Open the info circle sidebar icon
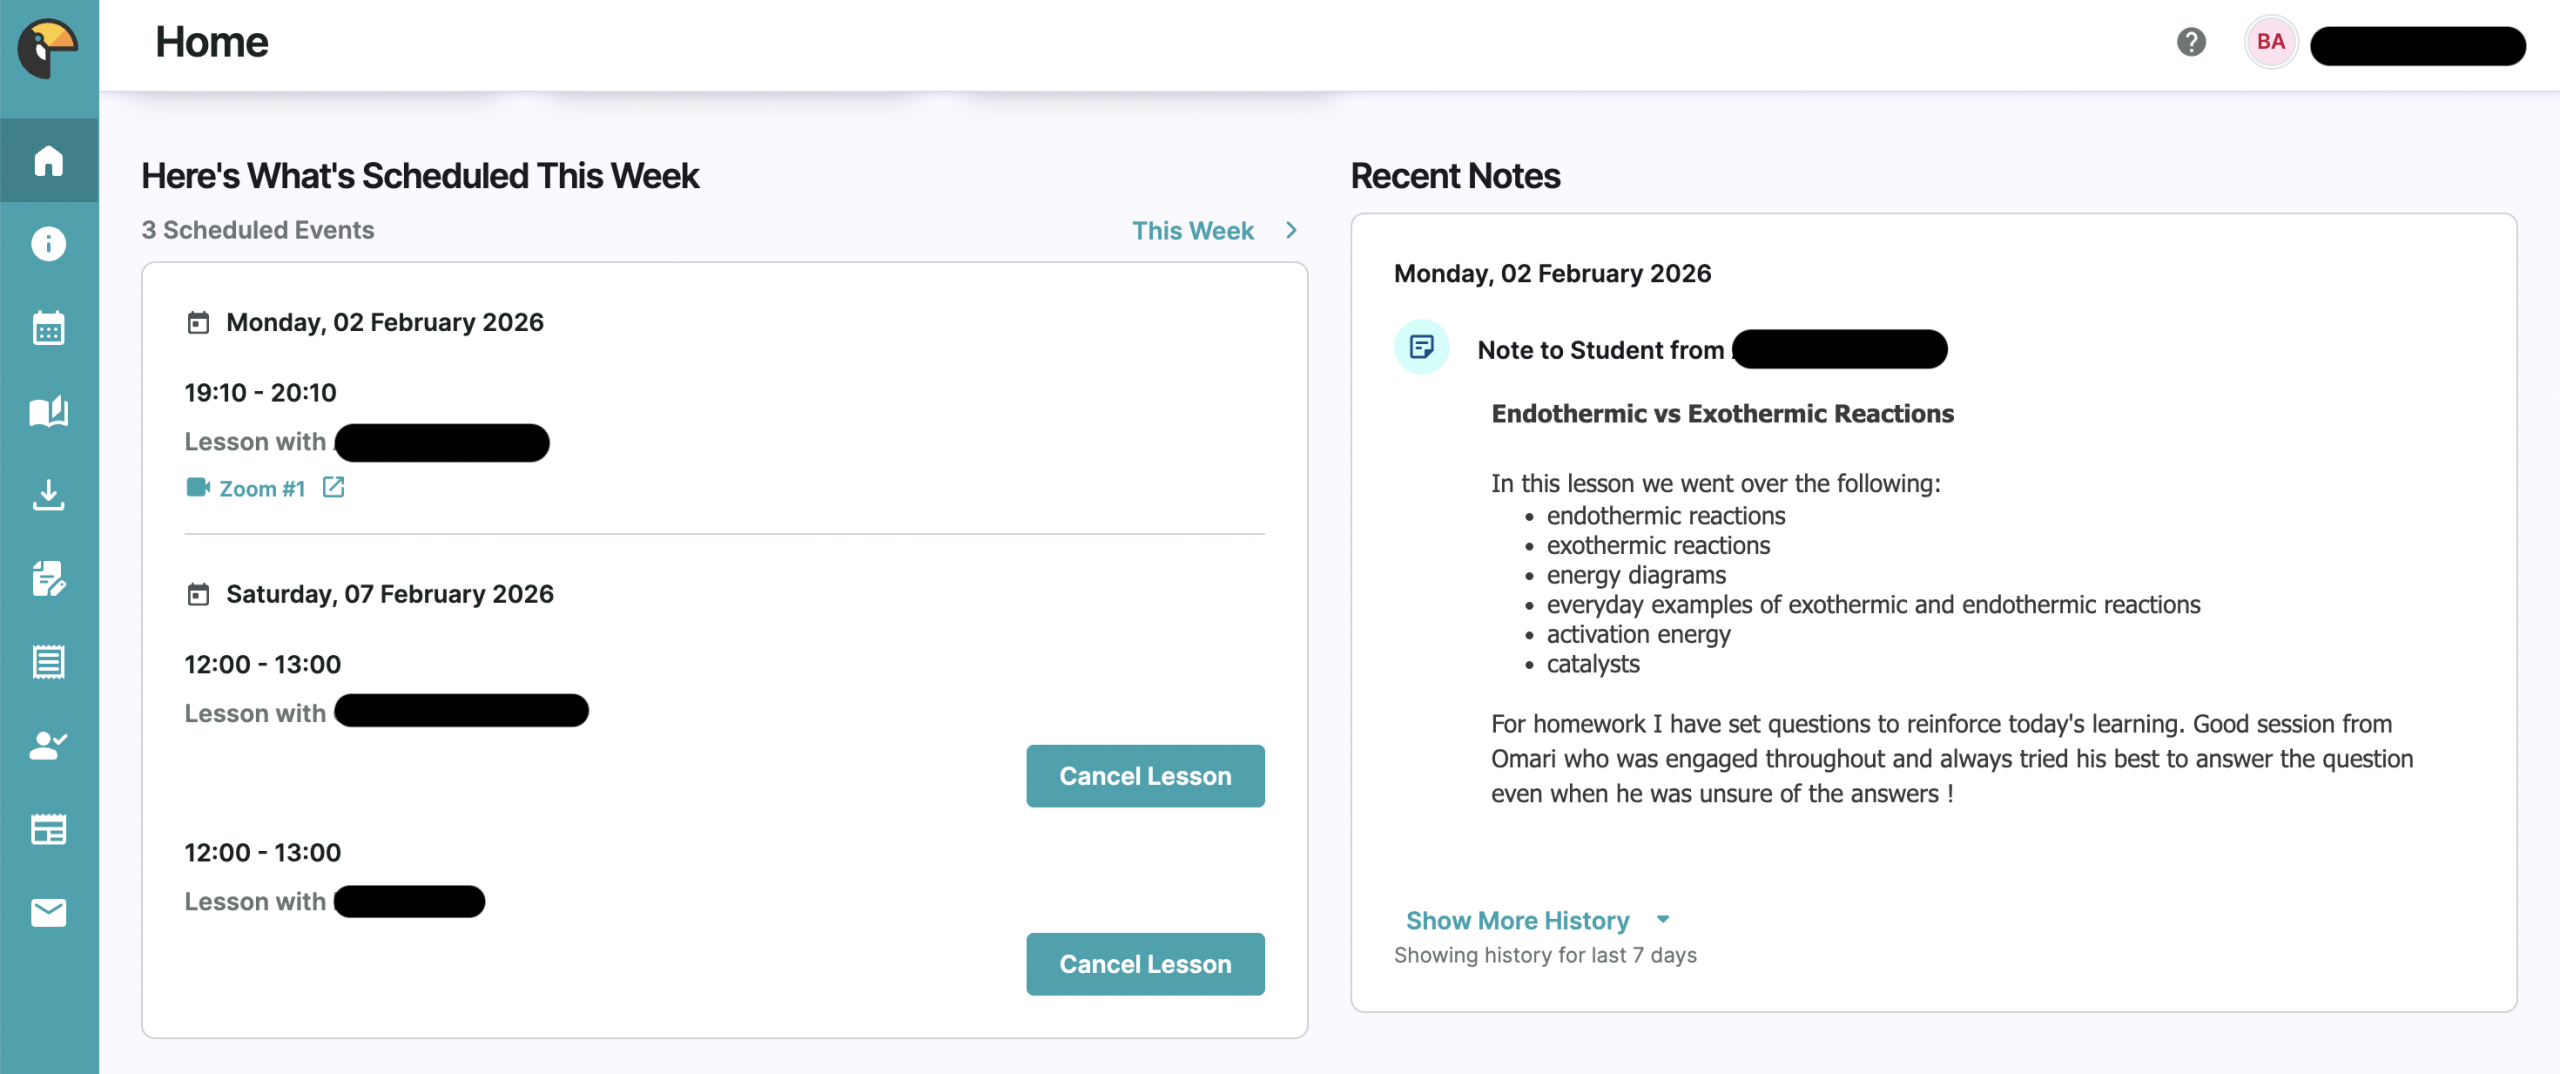The image size is (2560, 1074). [48, 244]
